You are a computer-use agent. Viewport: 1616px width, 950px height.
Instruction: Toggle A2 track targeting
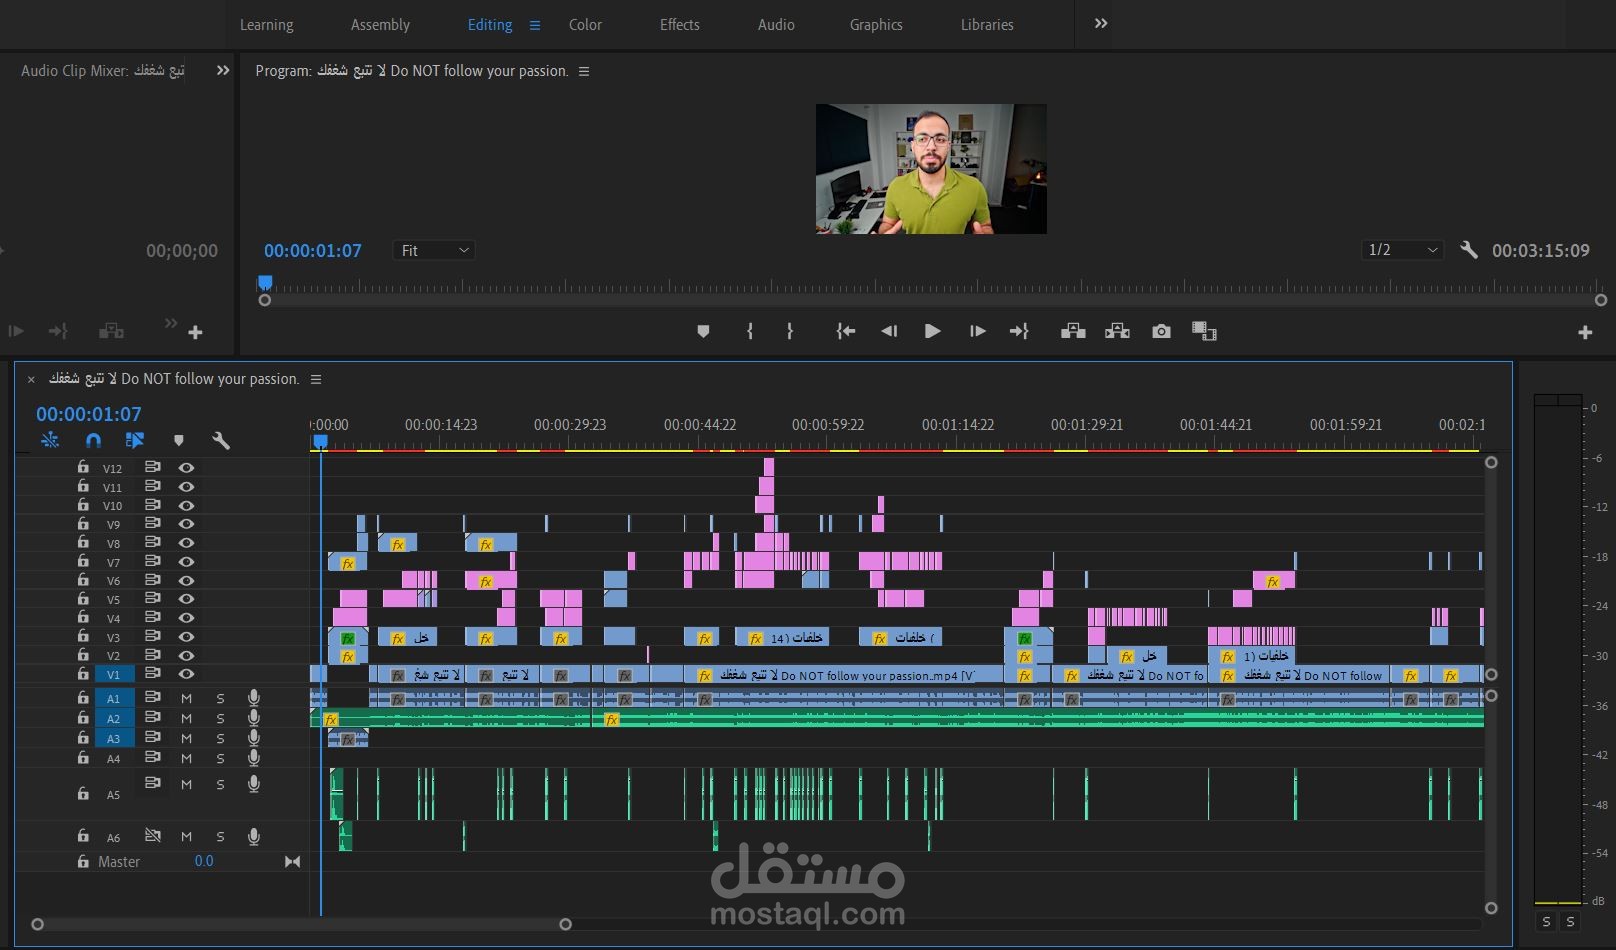[x=113, y=718]
